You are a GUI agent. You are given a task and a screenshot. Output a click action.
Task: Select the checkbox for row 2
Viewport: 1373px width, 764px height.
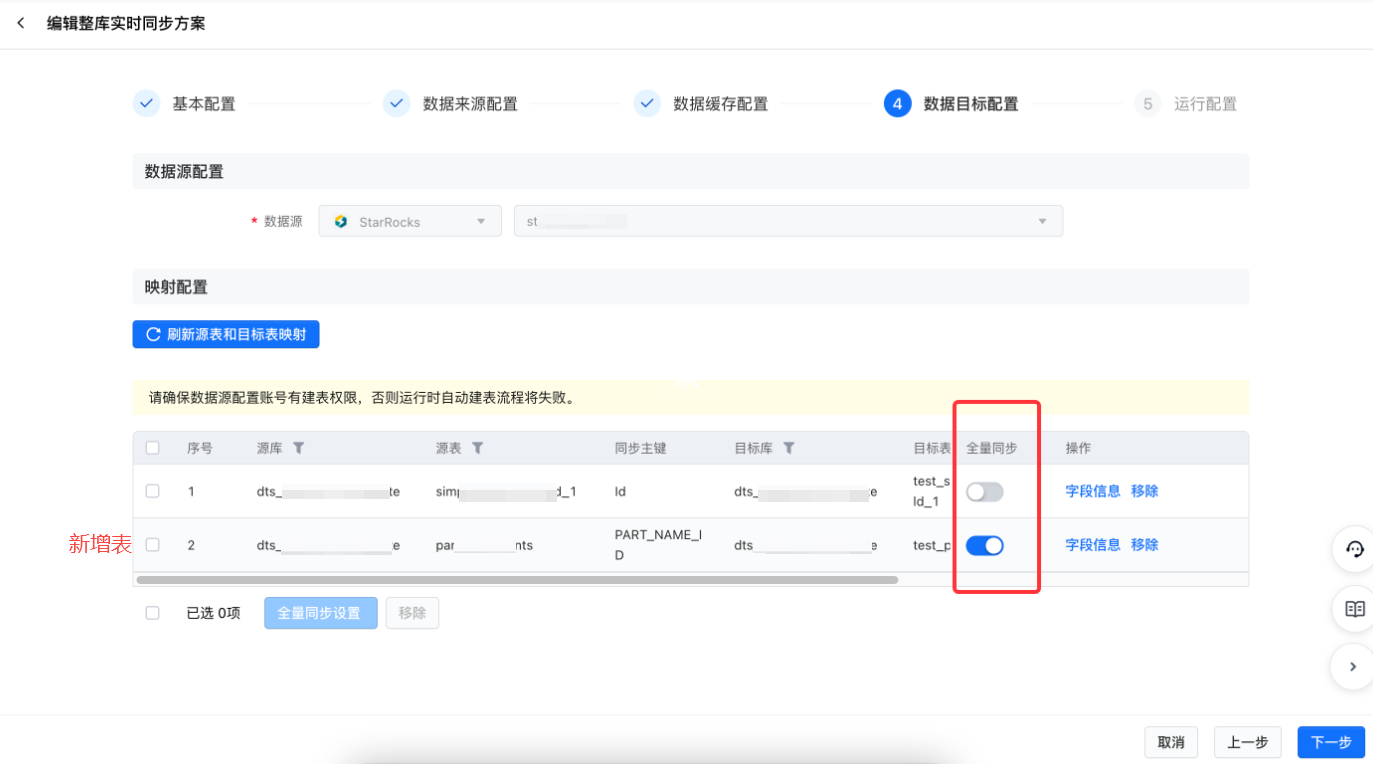[152, 545]
